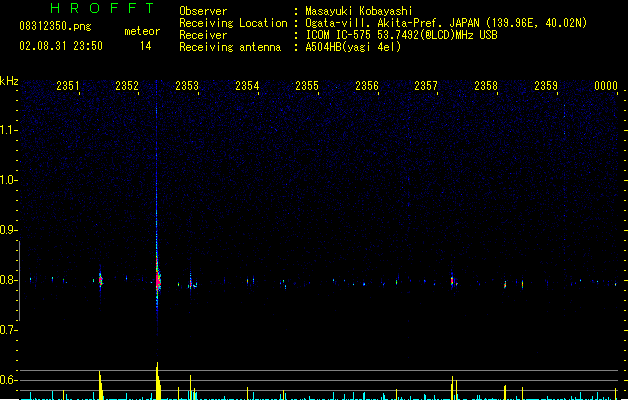Click the 1.0 kHz frequency label
The height and width of the screenshot is (400, 629).
8,180
